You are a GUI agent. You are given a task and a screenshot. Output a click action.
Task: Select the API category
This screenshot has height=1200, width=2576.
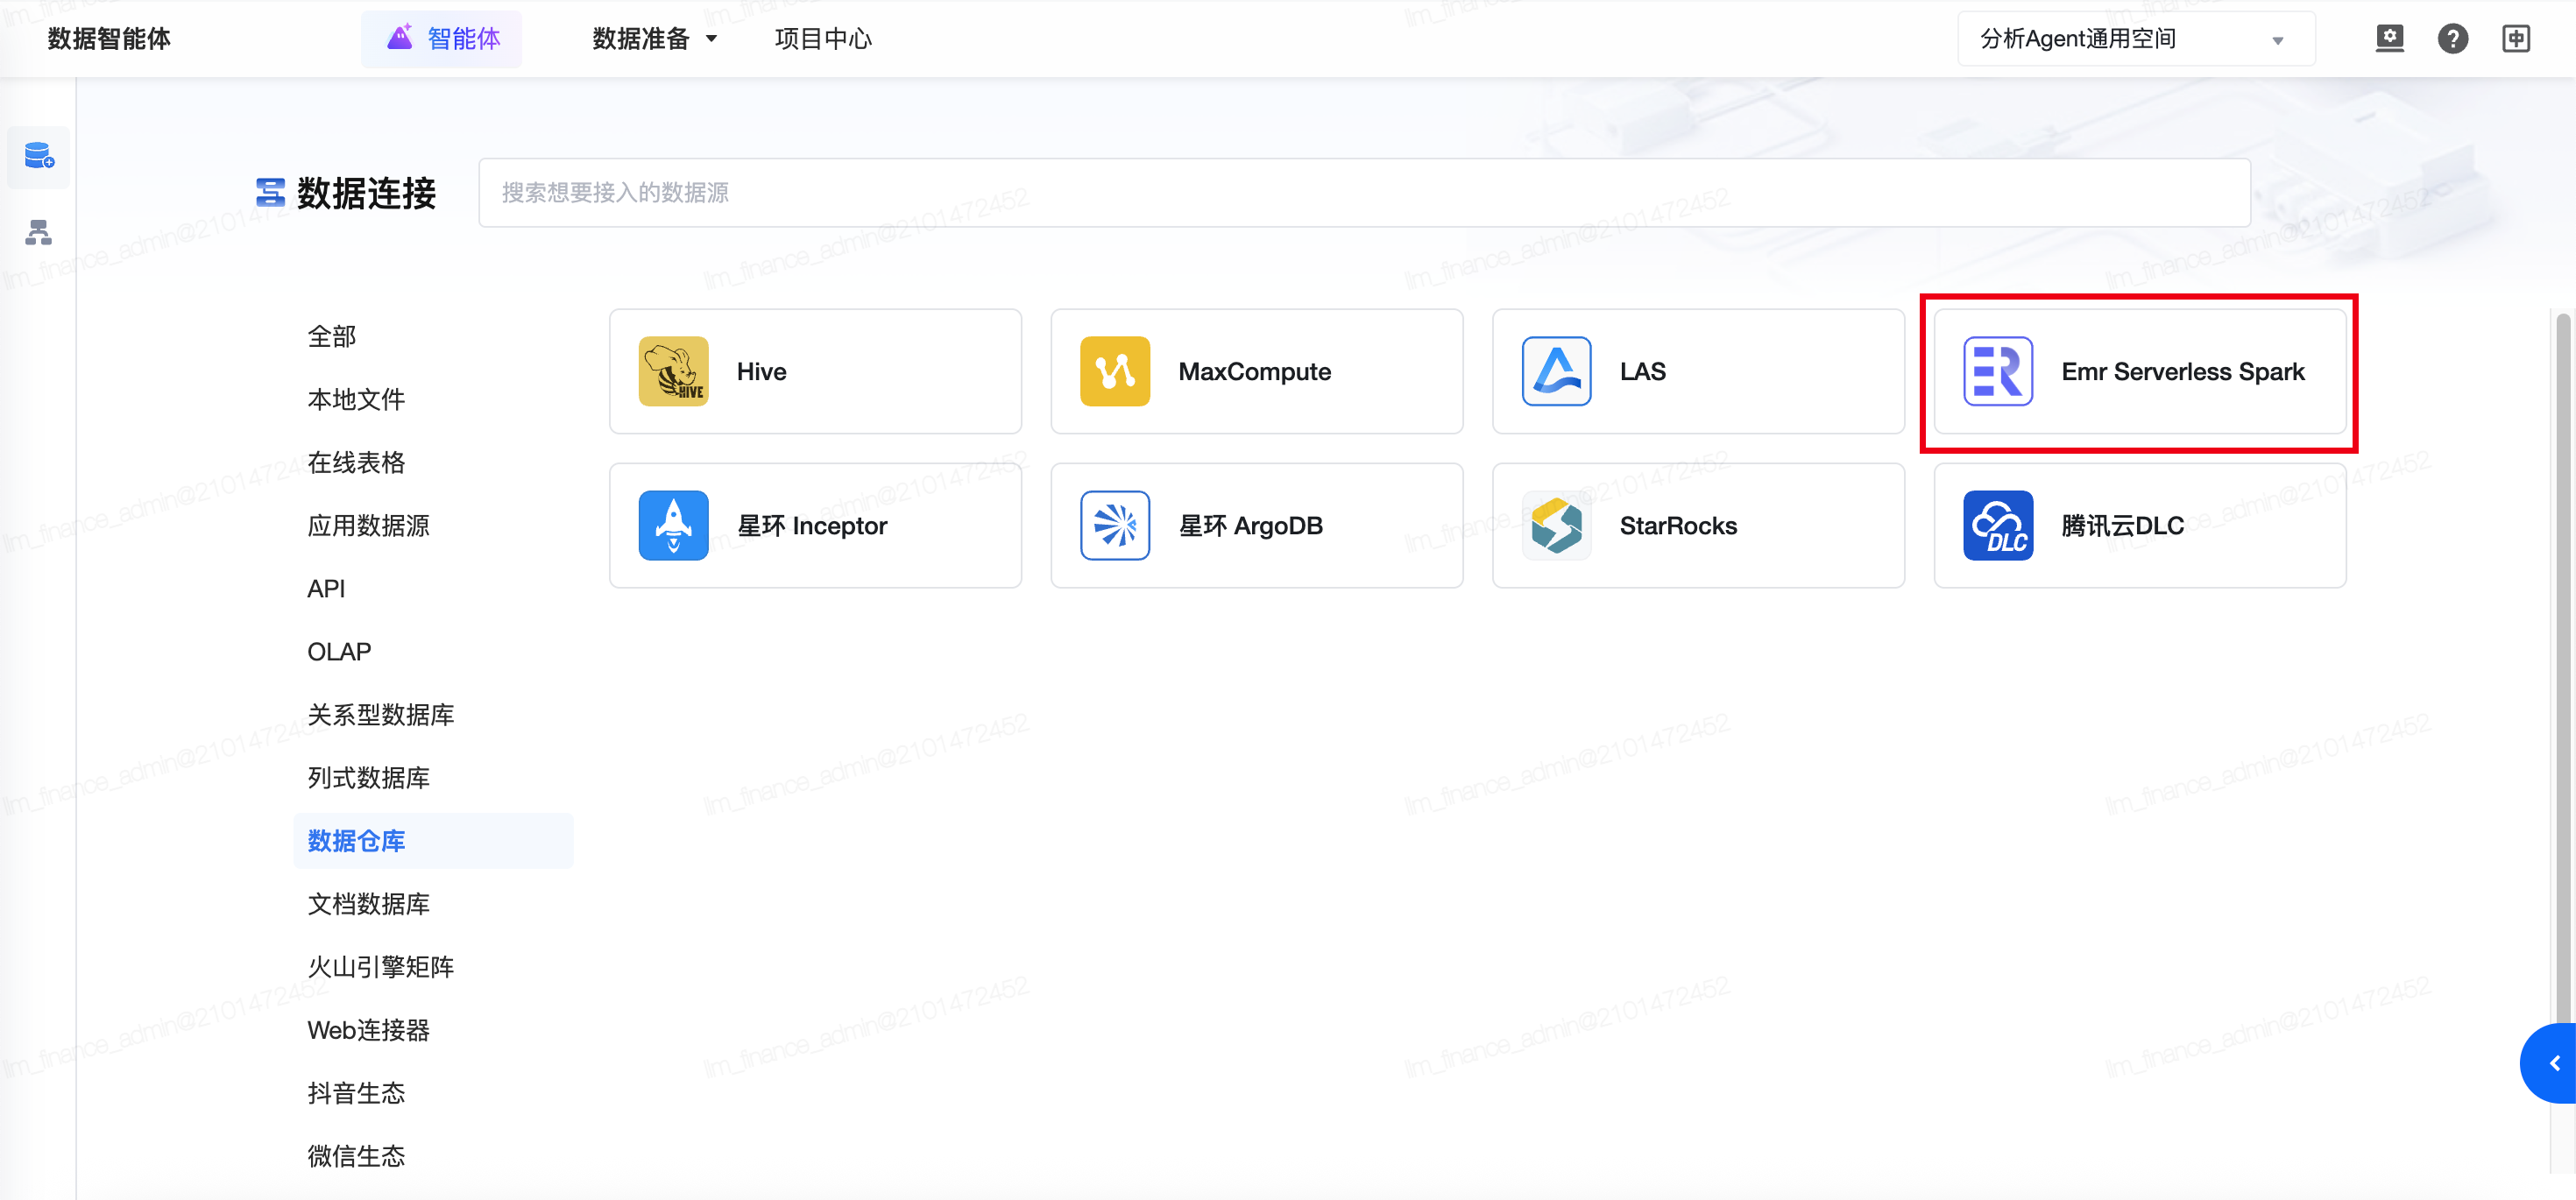(x=326, y=588)
